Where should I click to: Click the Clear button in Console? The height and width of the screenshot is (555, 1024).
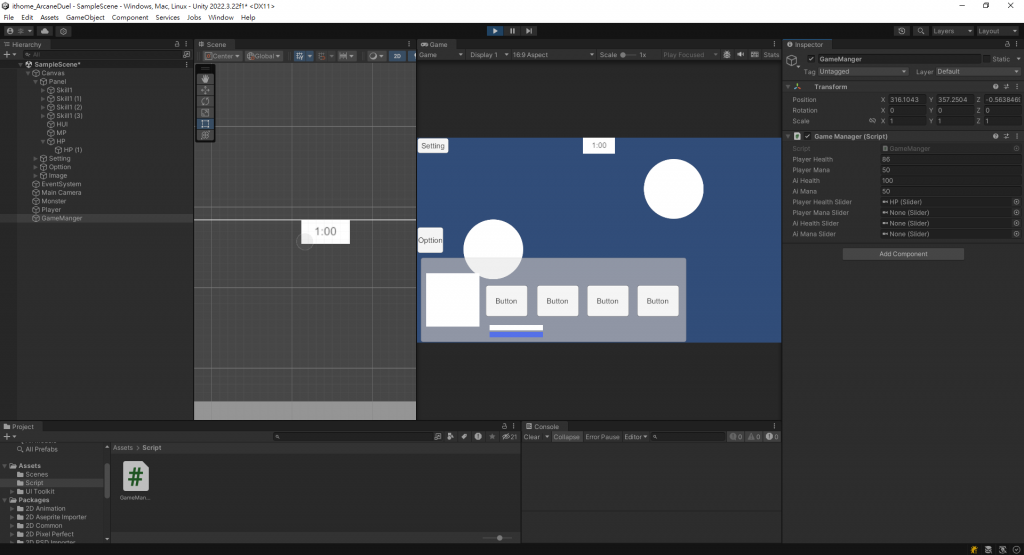(532, 437)
